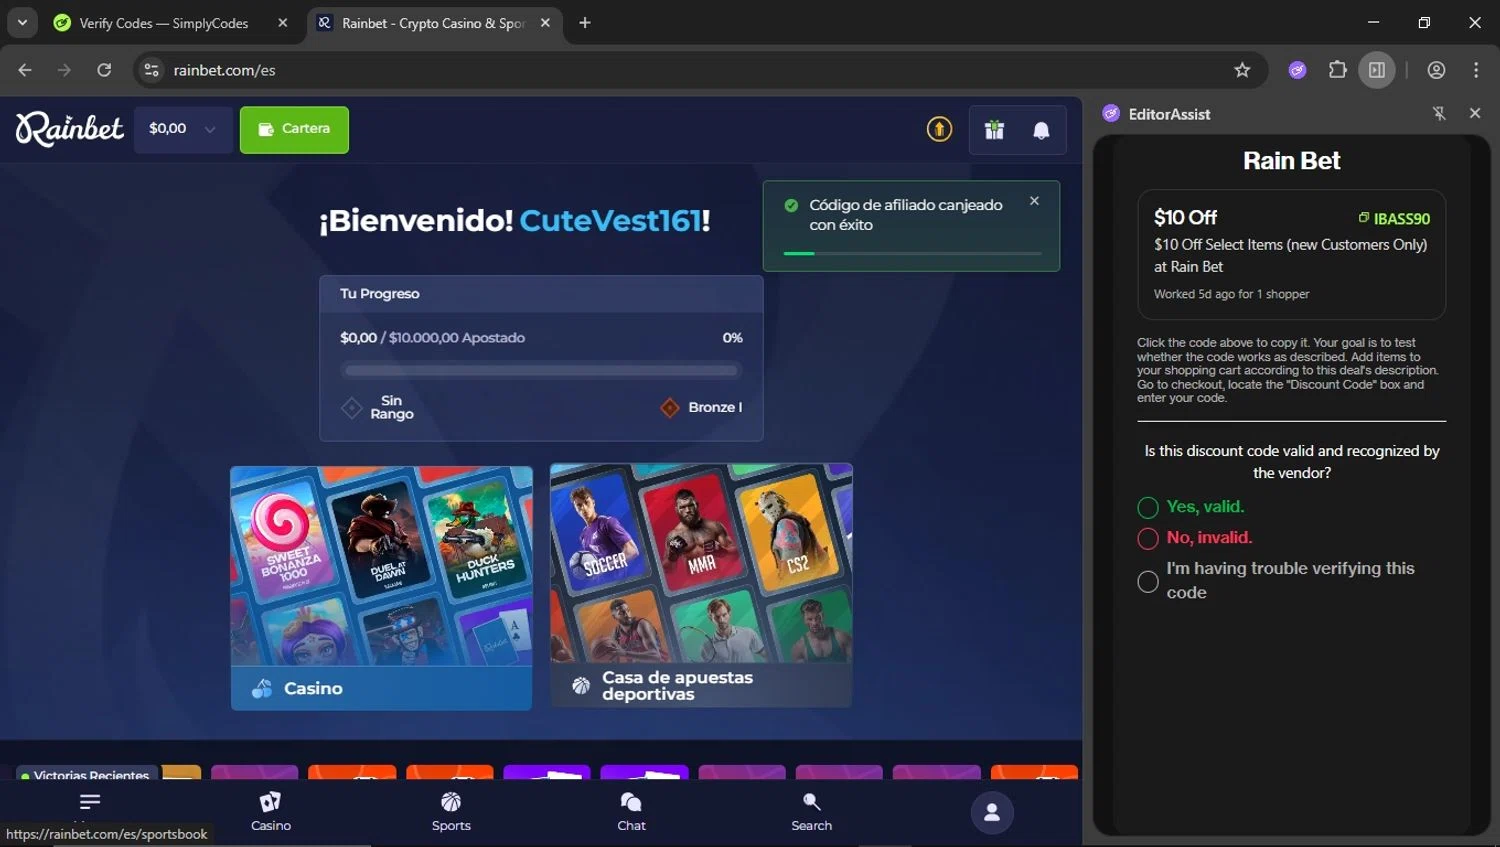View site information icon in address bar

151,70
